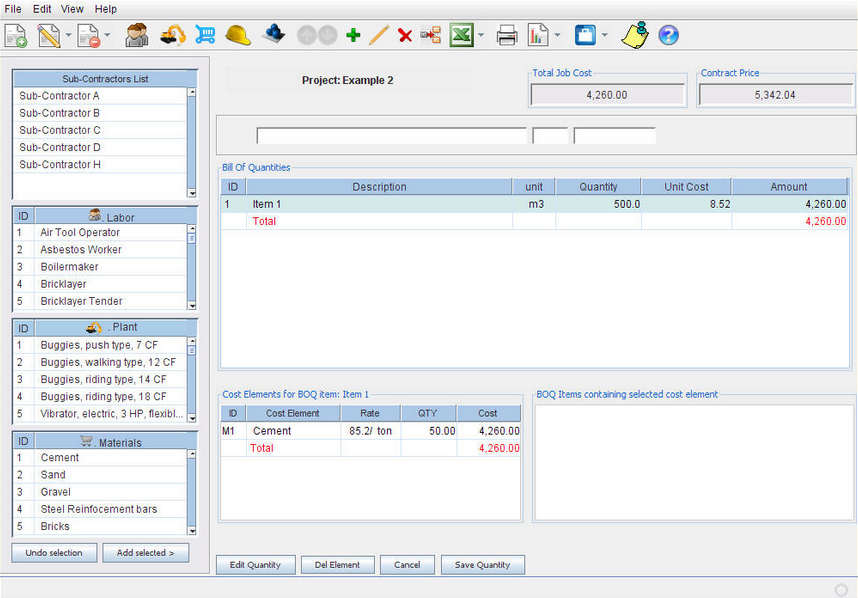The width and height of the screenshot is (858, 598).
Task: Click the move down arrow icon
Action: pos(327,36)
